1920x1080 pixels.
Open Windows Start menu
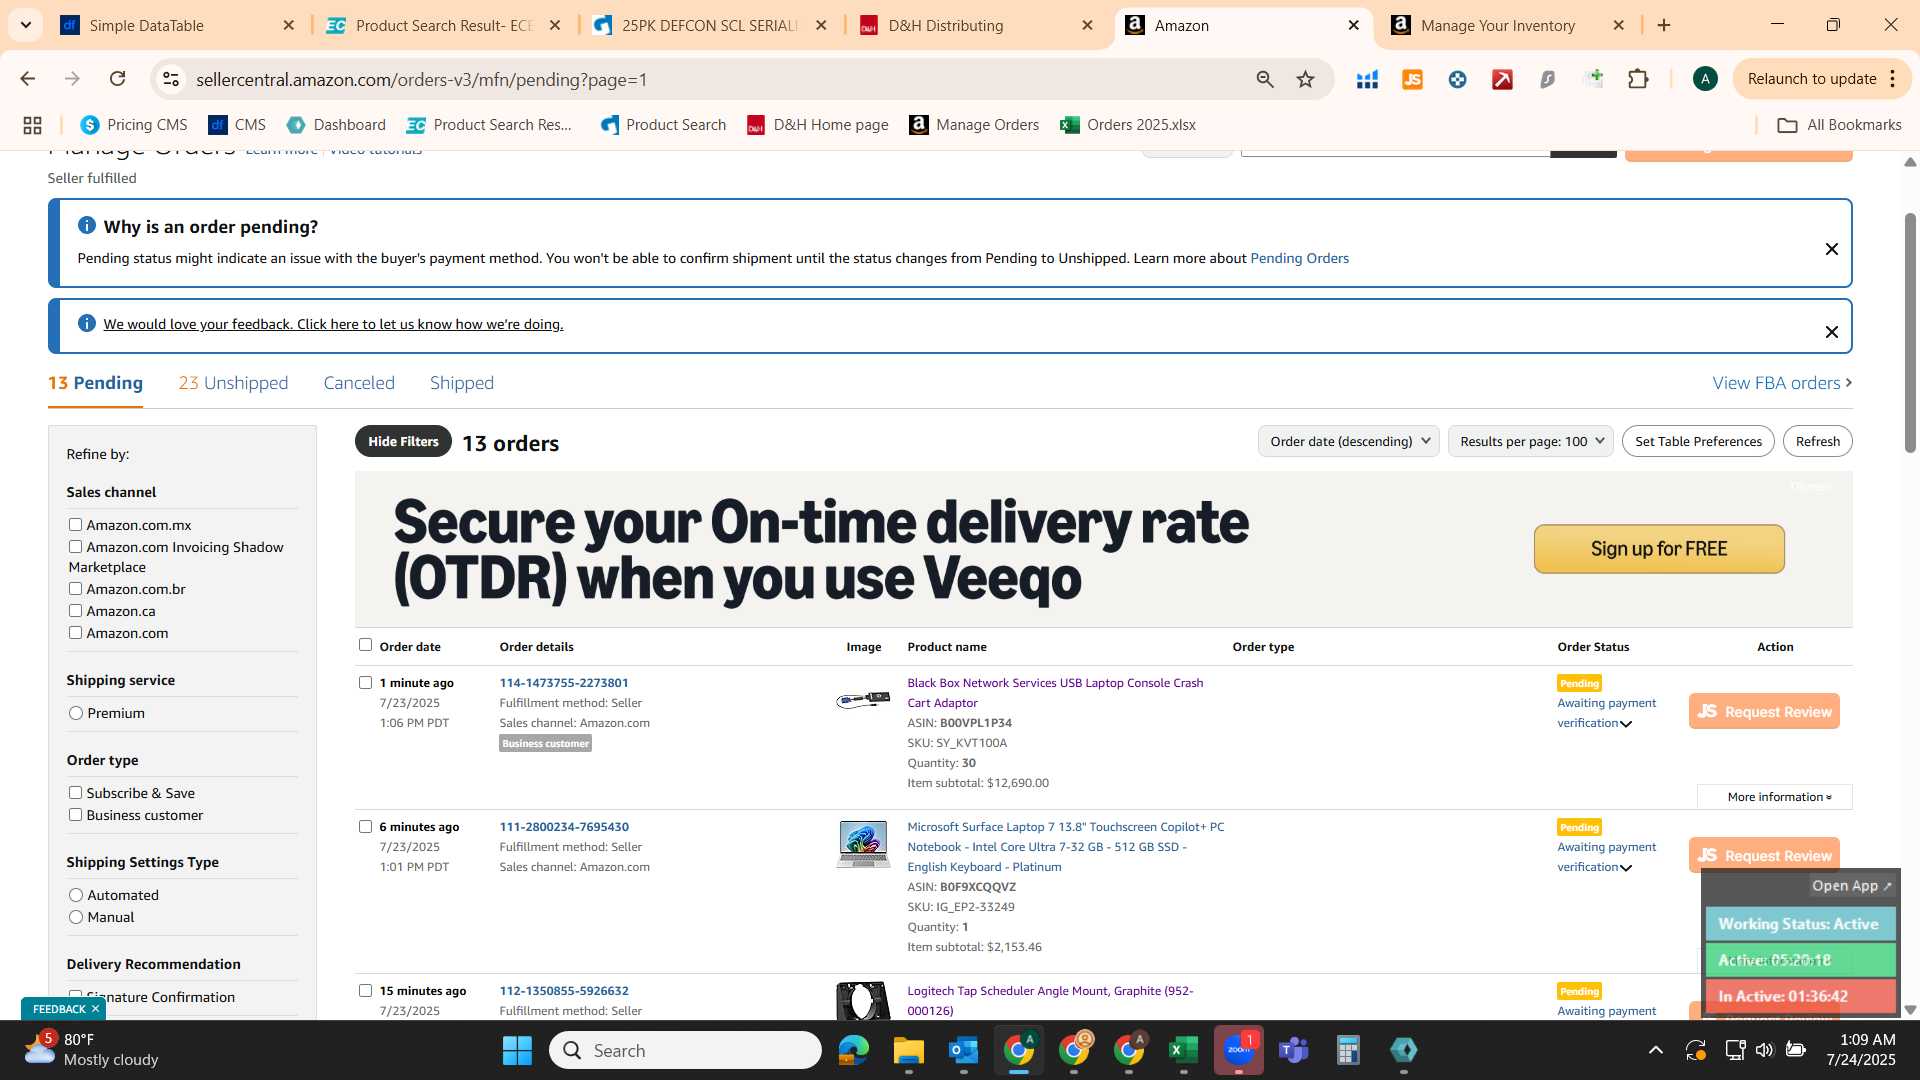coord(517,1050)
